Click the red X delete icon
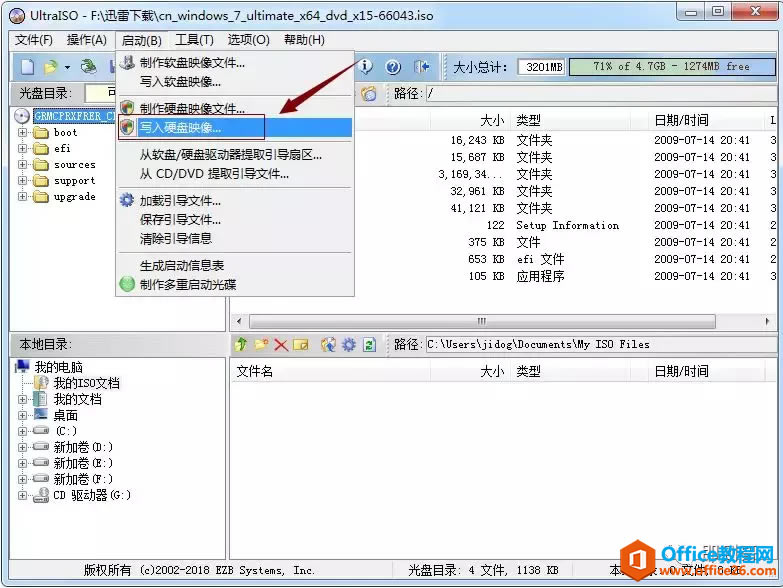This screenshot has width=783, height=588. click(281, 344)
